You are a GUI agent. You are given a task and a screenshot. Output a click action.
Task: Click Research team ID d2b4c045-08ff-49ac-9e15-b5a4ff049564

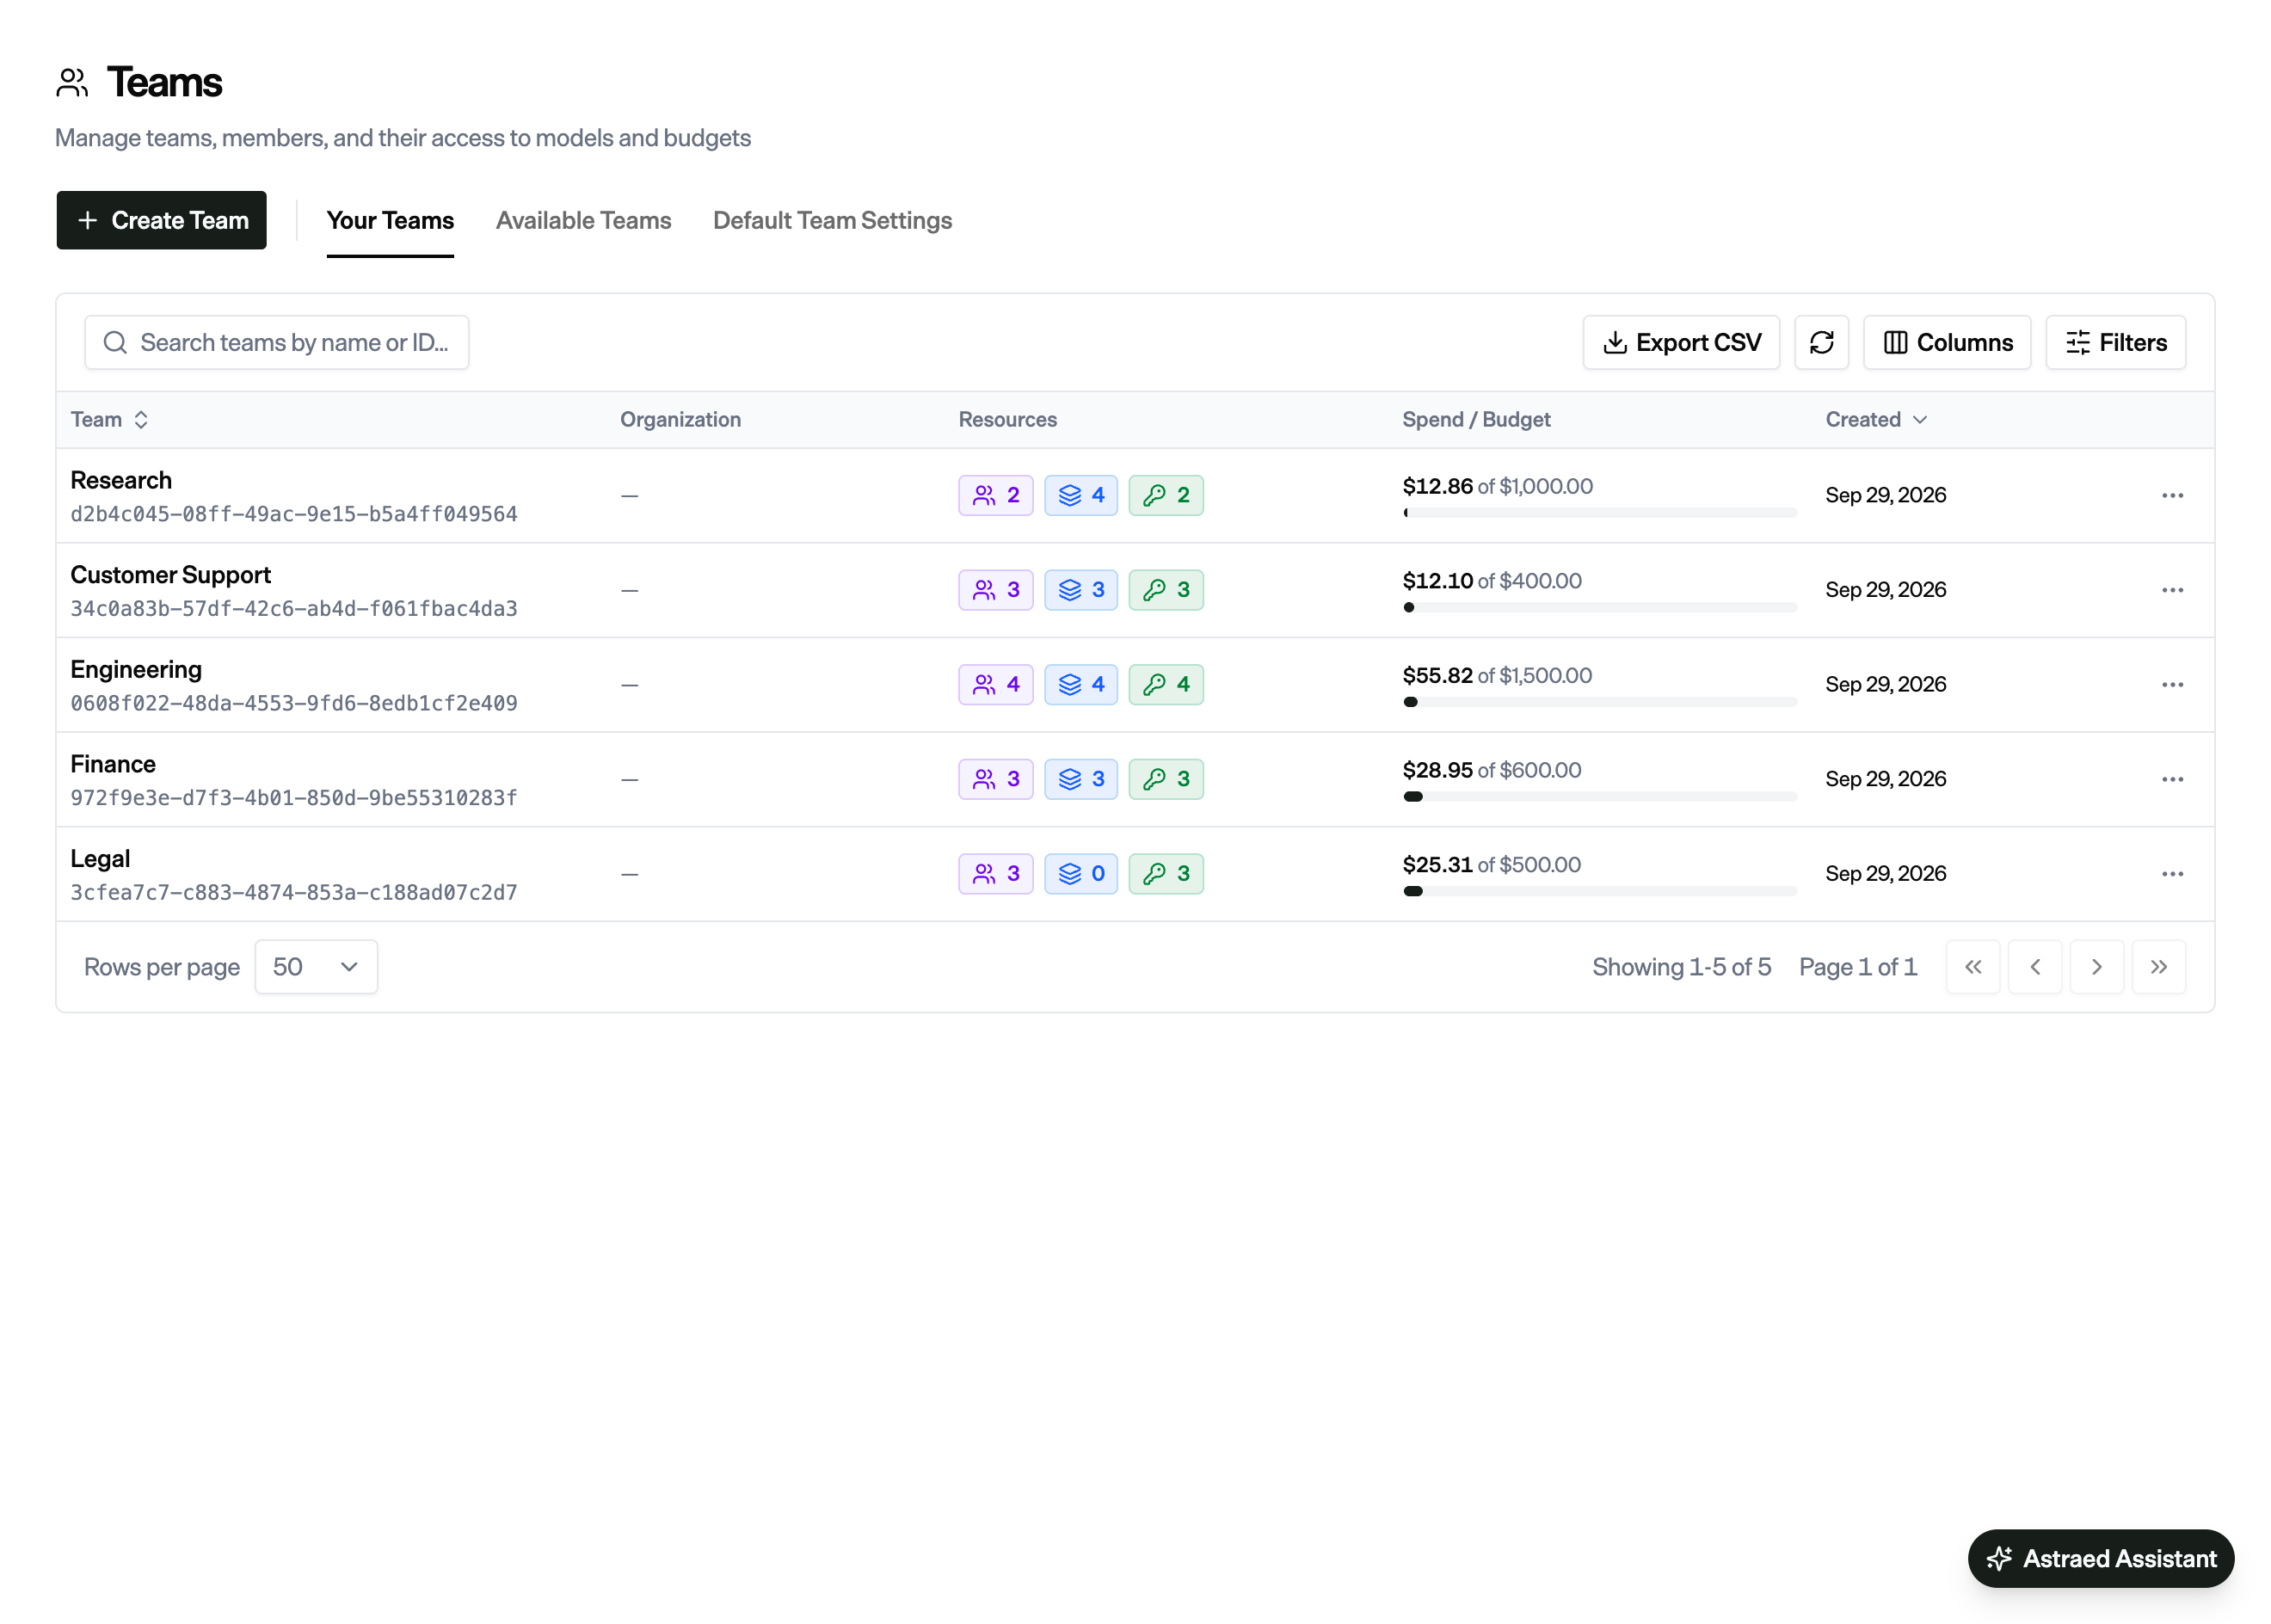click(294, 515)
